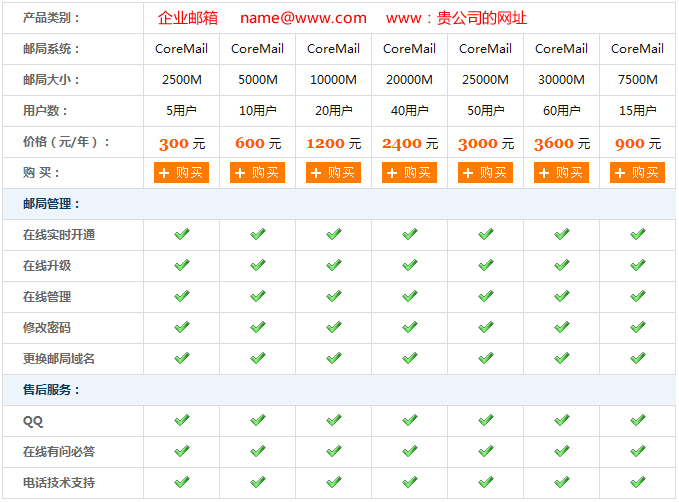Screen dimensions: 679x502
Task: Click CoreMail above the 2500M plan
Action: pos(181,49)
